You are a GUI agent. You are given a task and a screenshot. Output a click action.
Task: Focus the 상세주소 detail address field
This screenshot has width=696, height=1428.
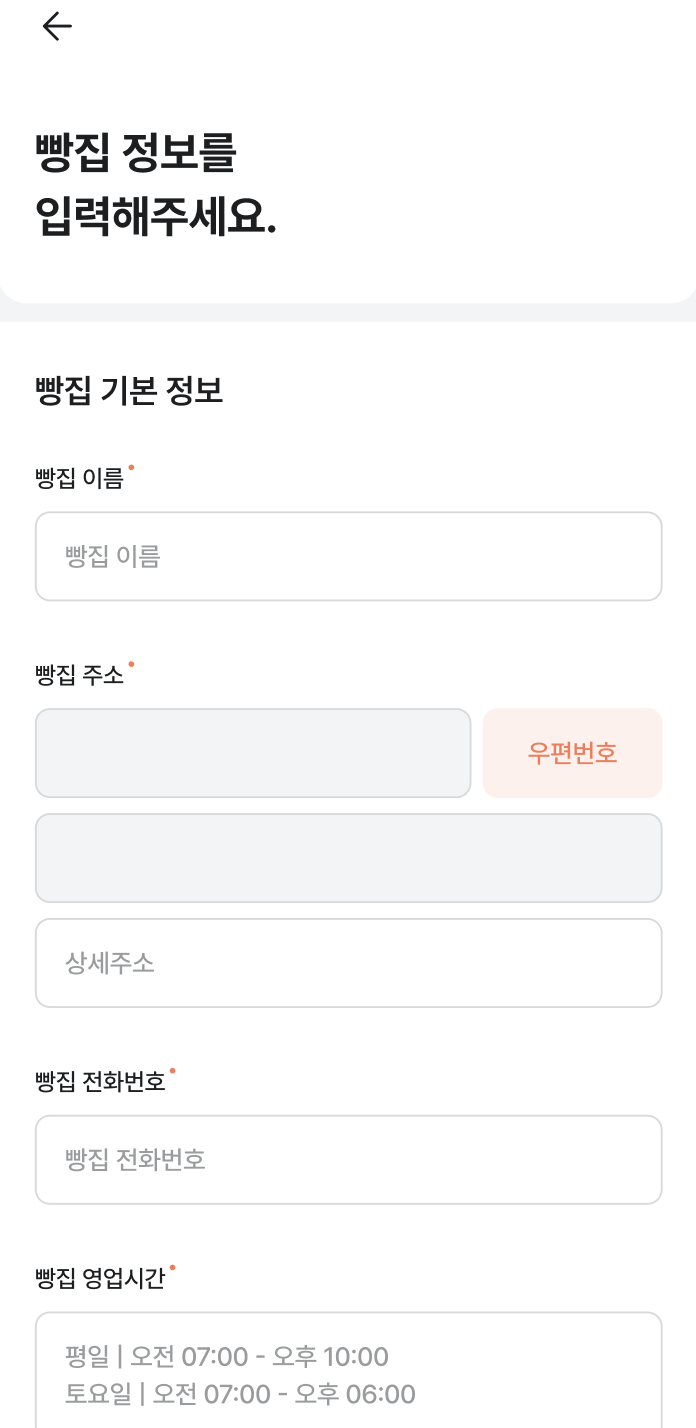pyautogui.click(x=348, y=963)
